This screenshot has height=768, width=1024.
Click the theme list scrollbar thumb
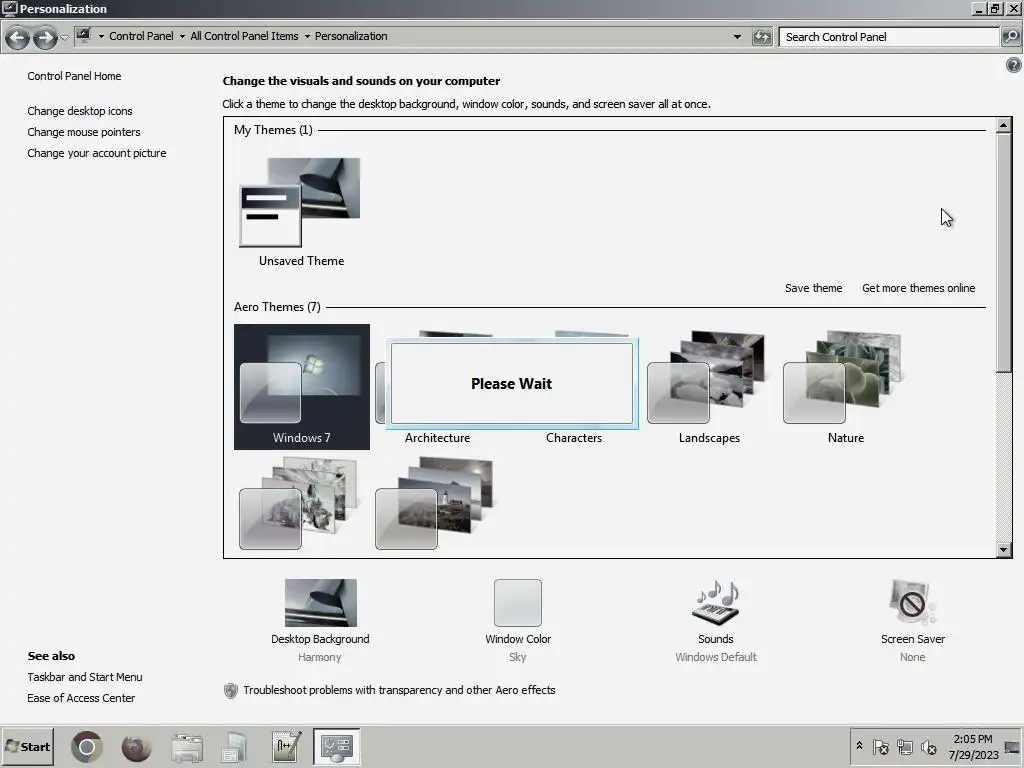click(1004, 251)
